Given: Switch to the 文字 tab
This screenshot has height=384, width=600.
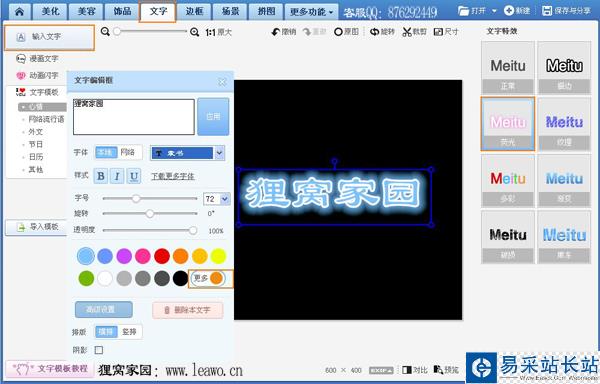Looking at the screenshot, I should coord(158,11).
